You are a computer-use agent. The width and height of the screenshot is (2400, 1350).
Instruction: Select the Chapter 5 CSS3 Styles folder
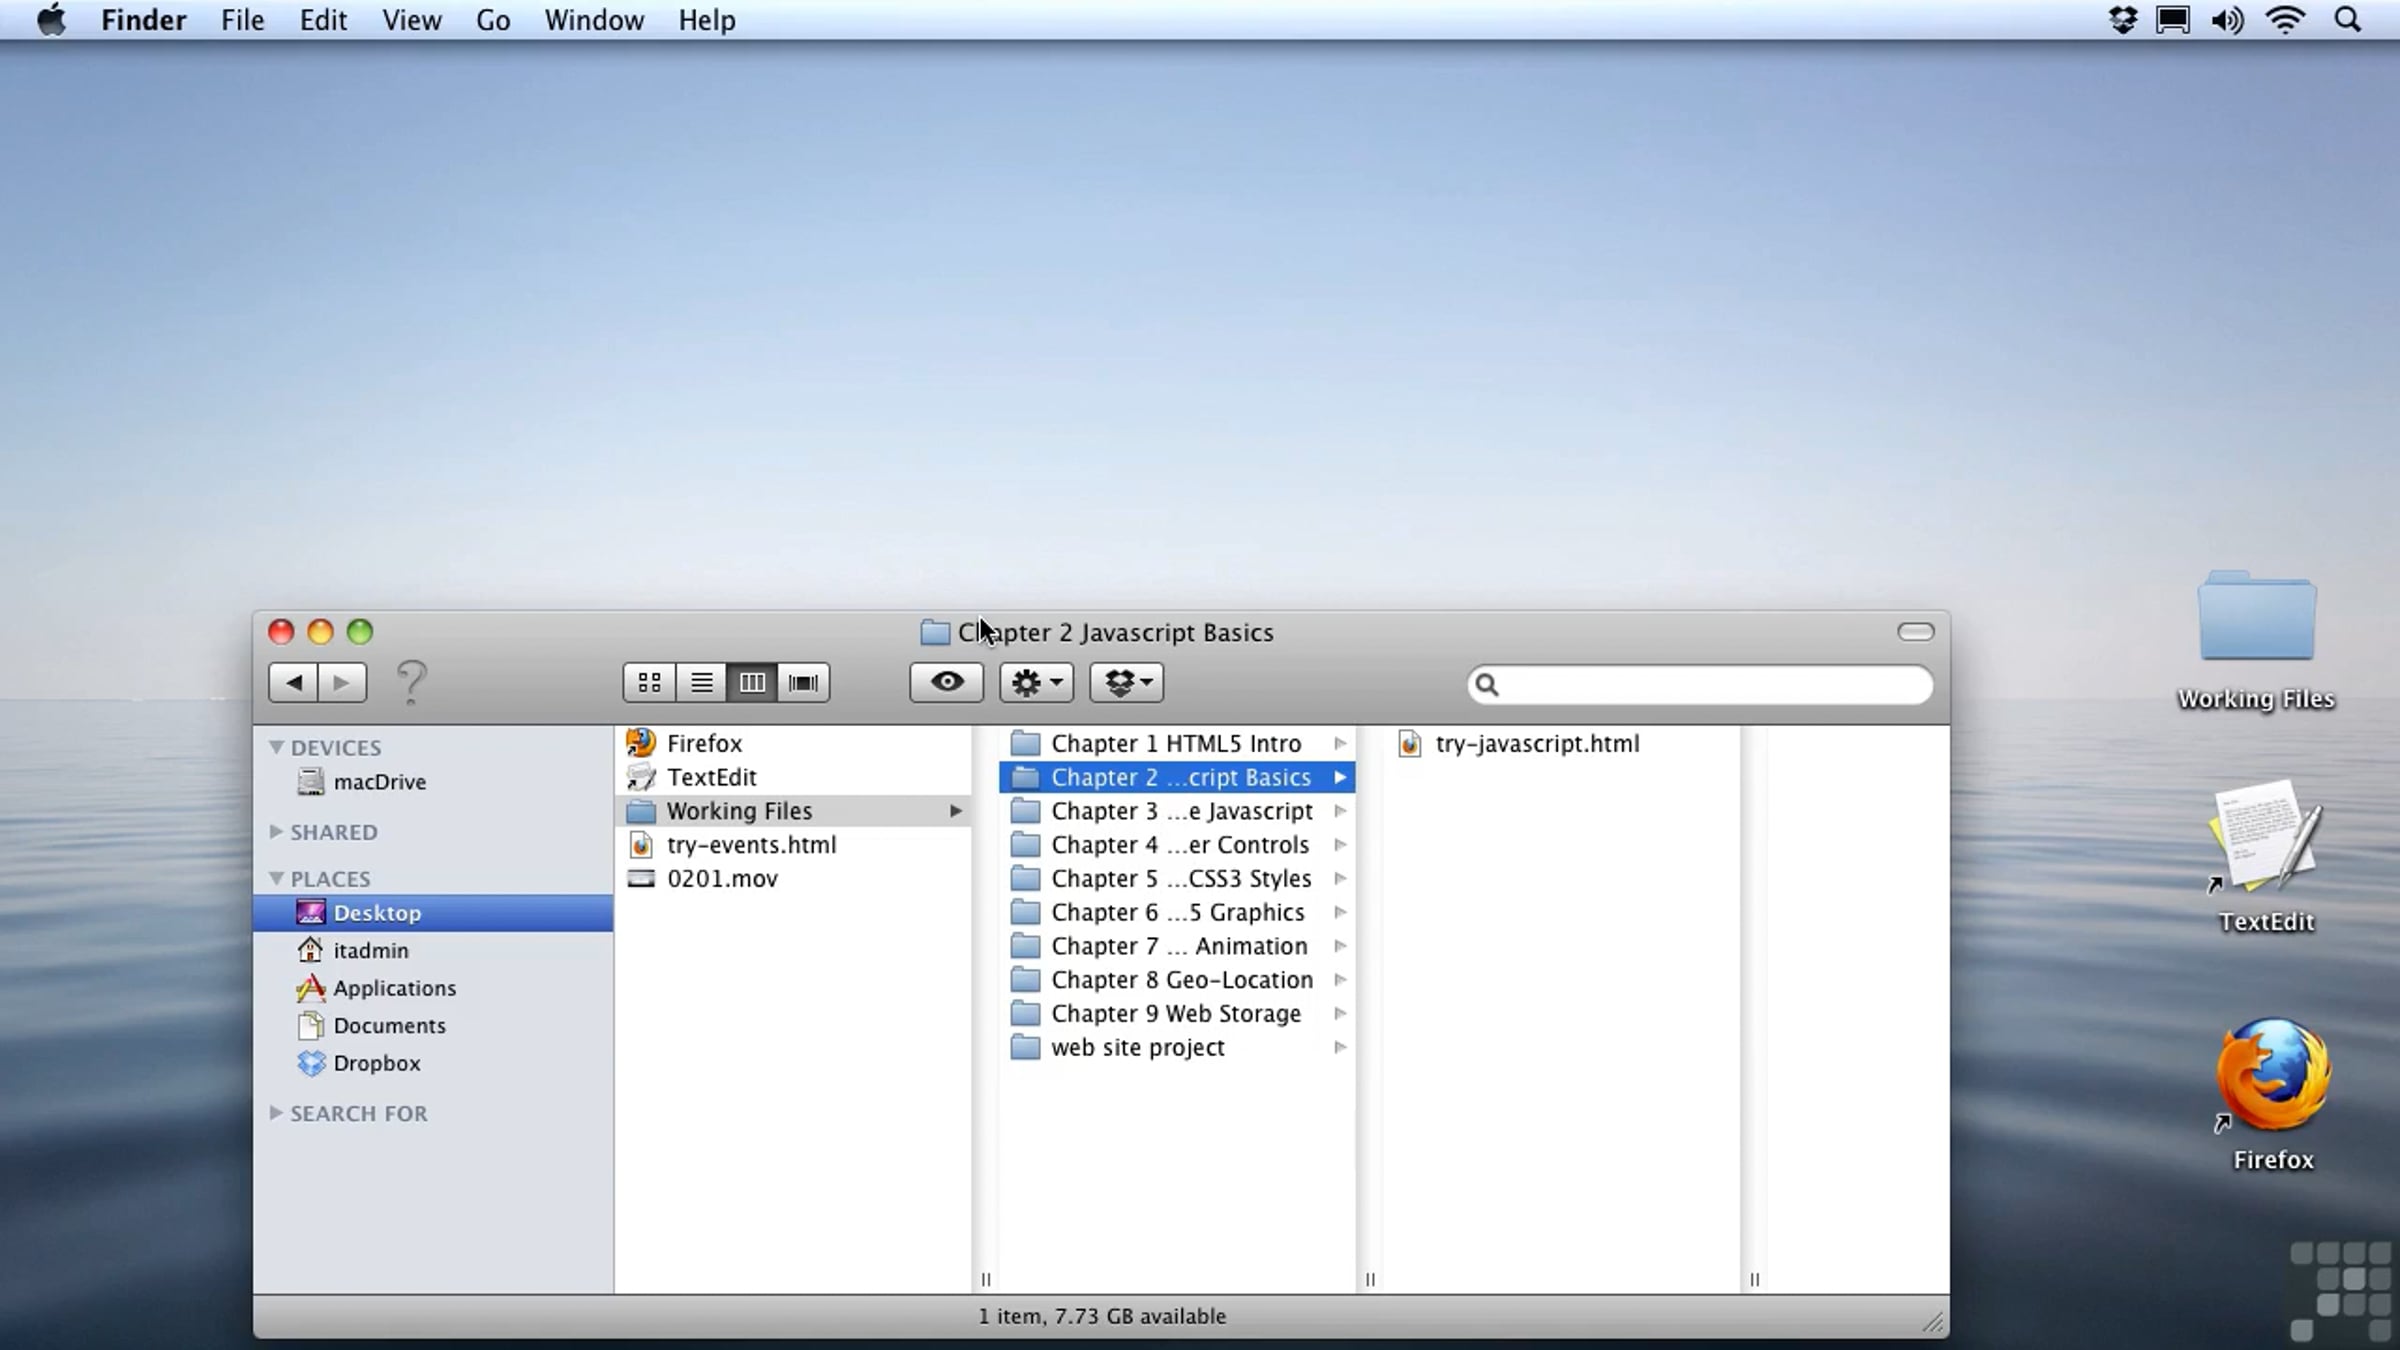pyautogui.click(x=1180, y=878)
